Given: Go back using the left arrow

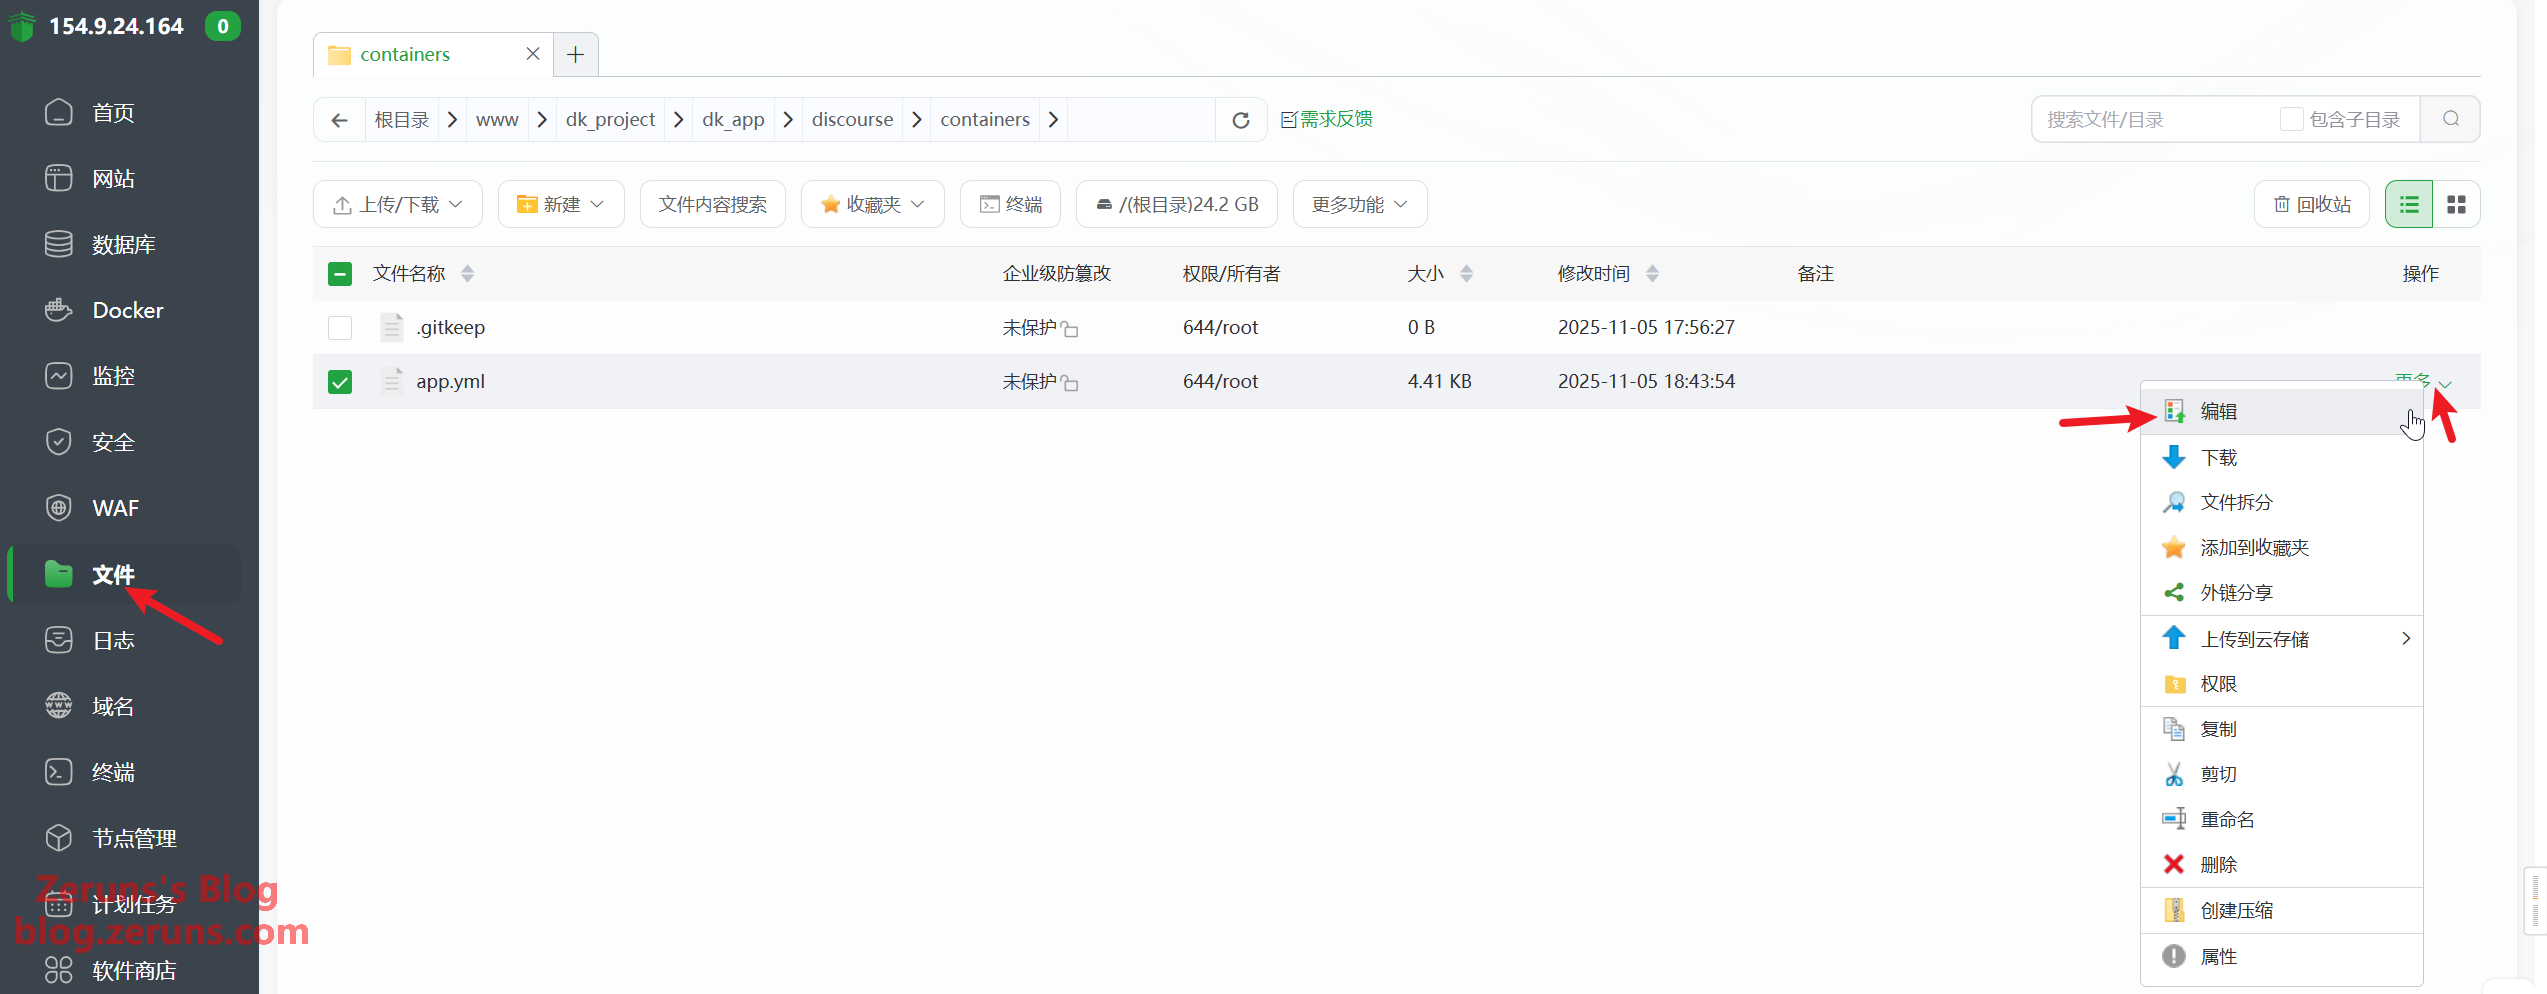Looking at the screenshot, I should pyautogui.click(x=339, y=120).
